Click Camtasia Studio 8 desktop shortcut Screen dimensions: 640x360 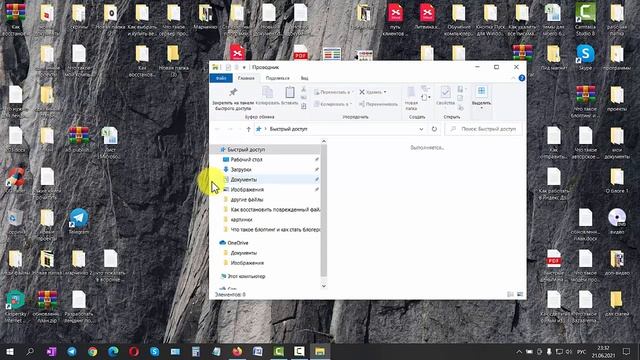pos(585,19)
